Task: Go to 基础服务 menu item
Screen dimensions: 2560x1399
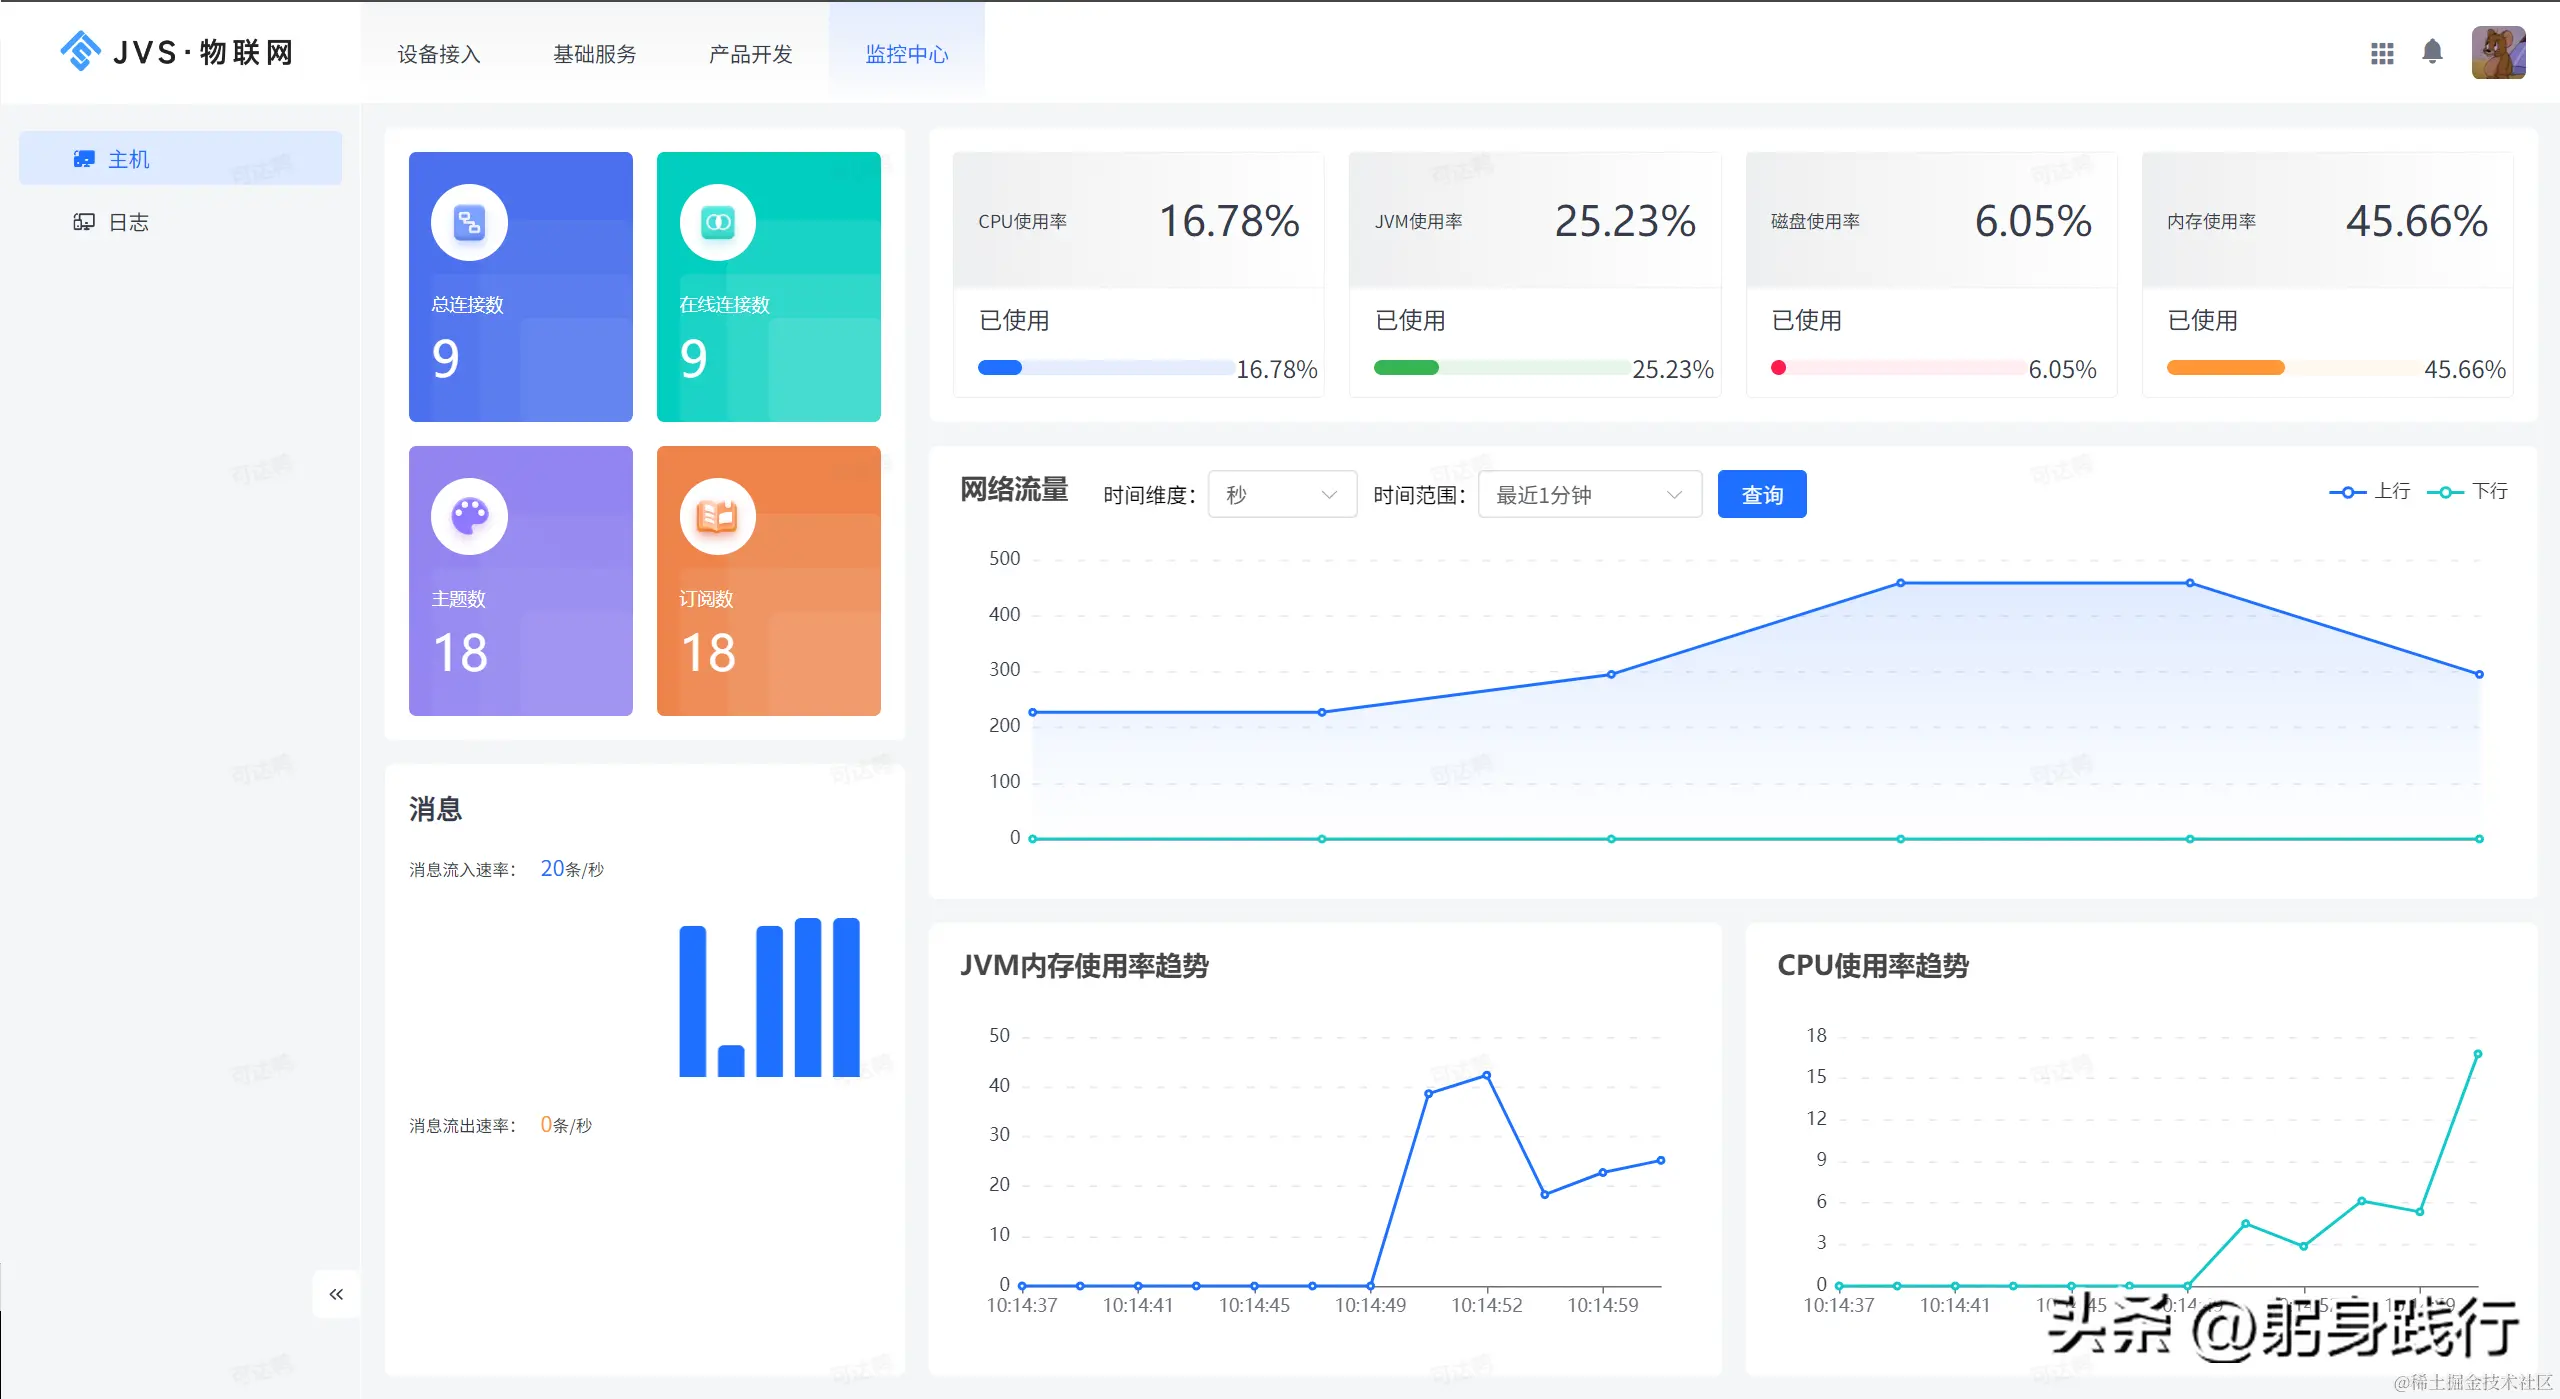Action: [595, 54]
